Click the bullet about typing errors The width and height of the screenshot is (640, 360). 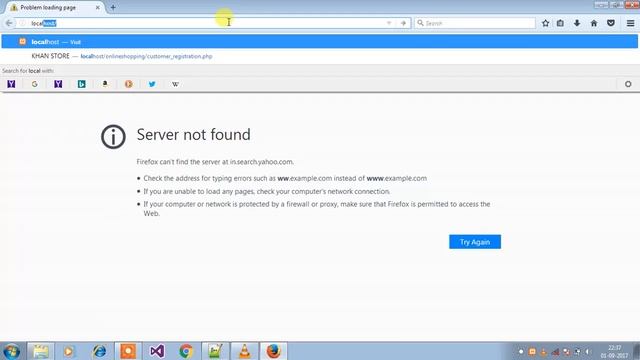[285, 178]
